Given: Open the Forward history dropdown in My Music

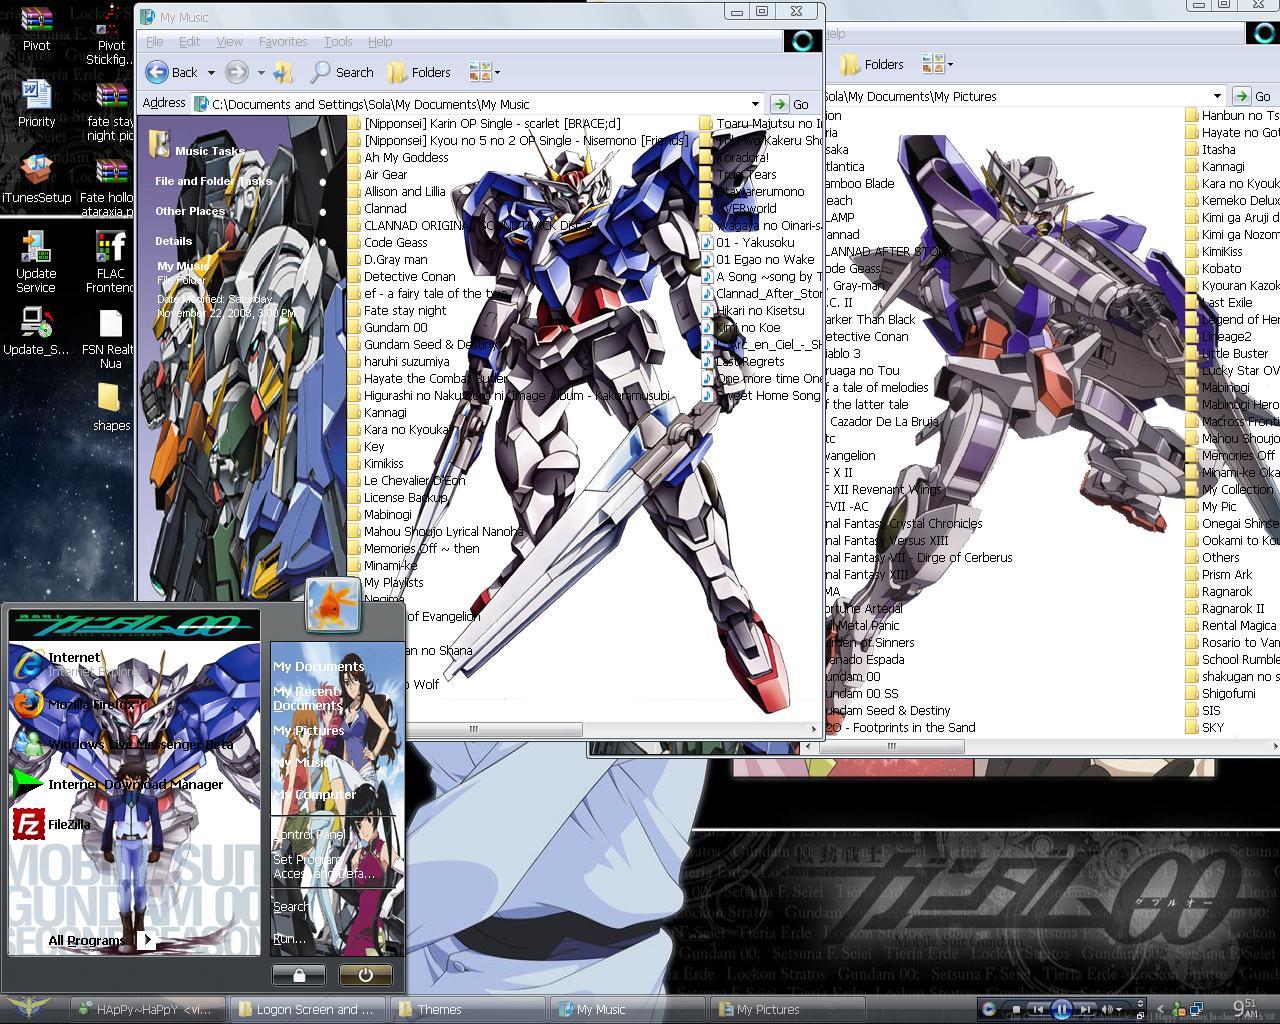Looking at the screenshot, I should tap(261, 72).
